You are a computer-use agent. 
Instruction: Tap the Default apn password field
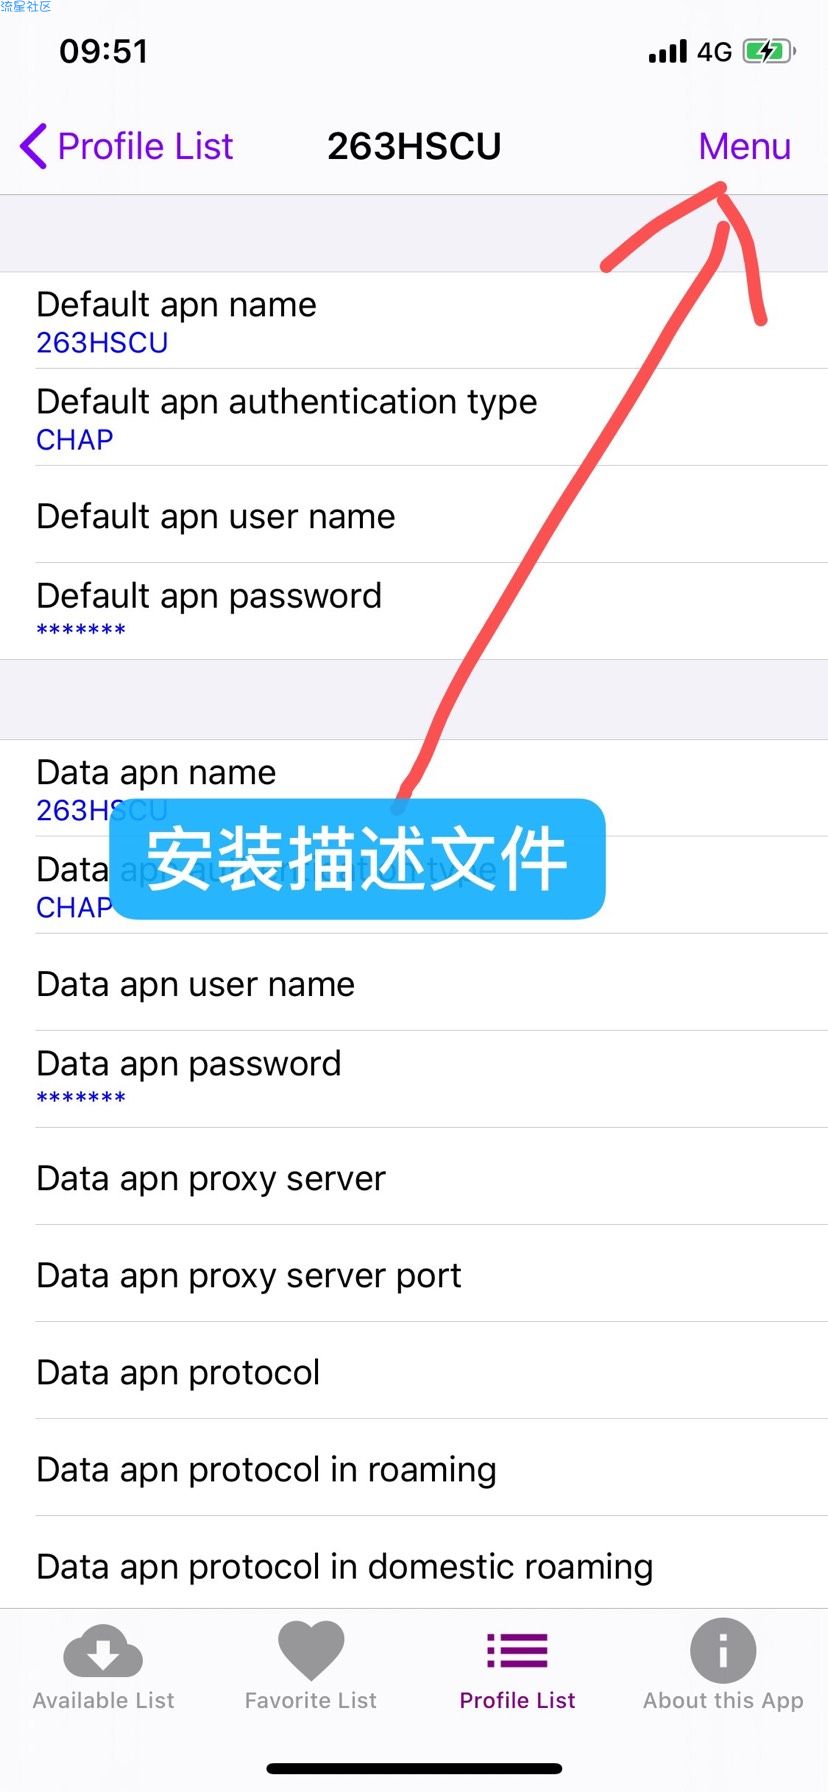(x=414, y=611)
